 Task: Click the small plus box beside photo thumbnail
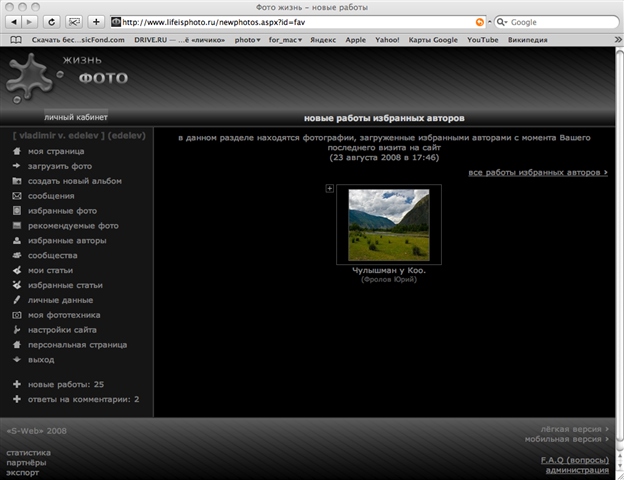coord(330,189)
